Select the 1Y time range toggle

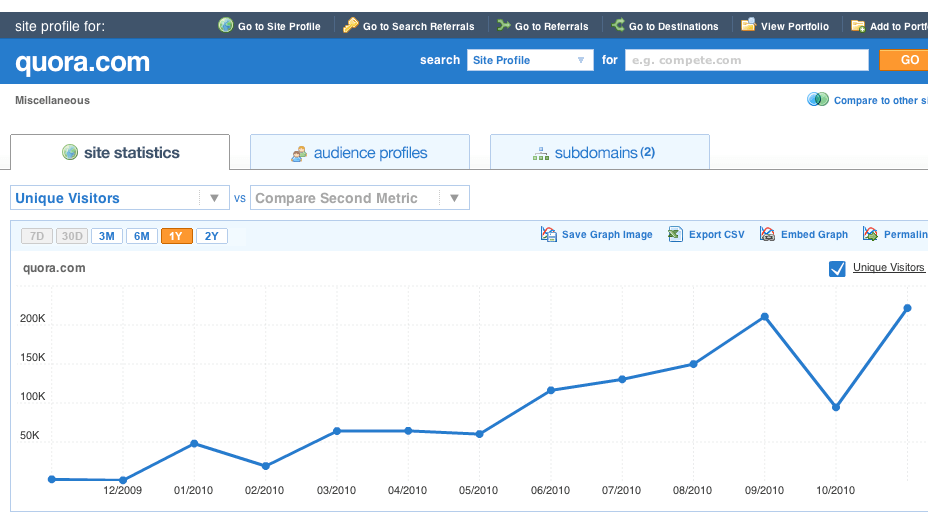pos(176,236)
